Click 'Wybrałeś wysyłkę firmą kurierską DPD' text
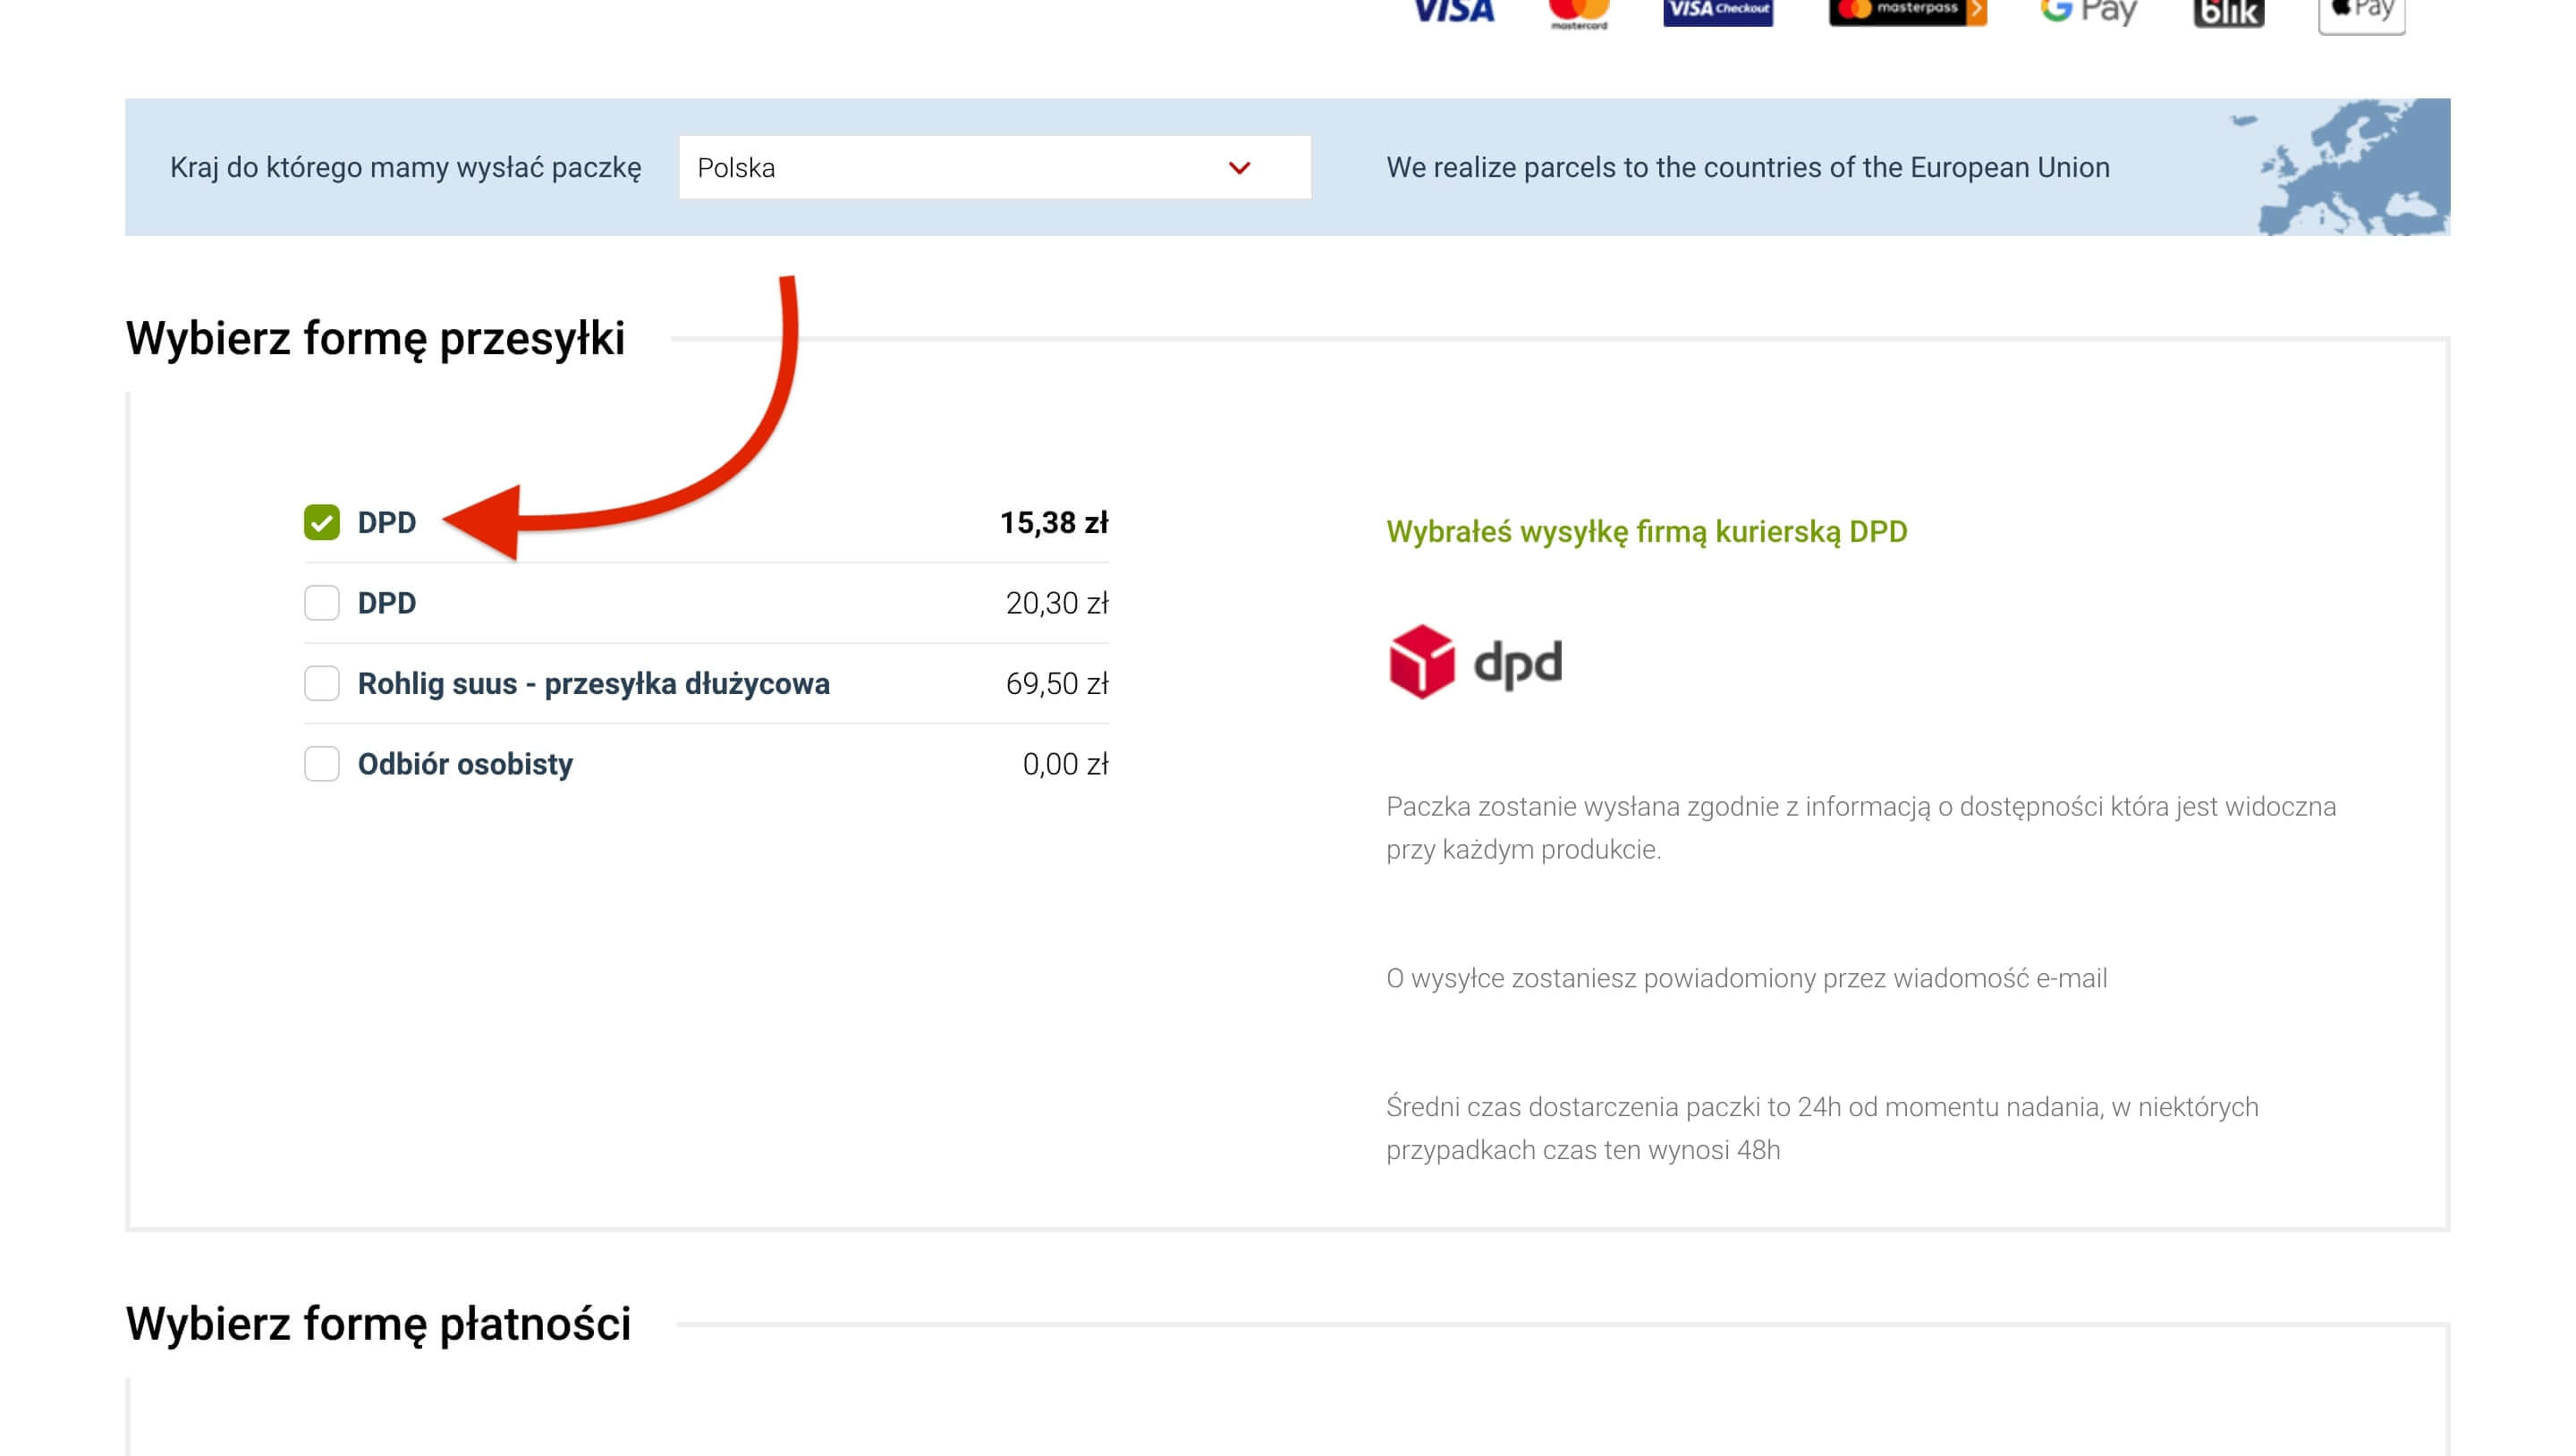2576x1456 pixels. click(1646, 532)
